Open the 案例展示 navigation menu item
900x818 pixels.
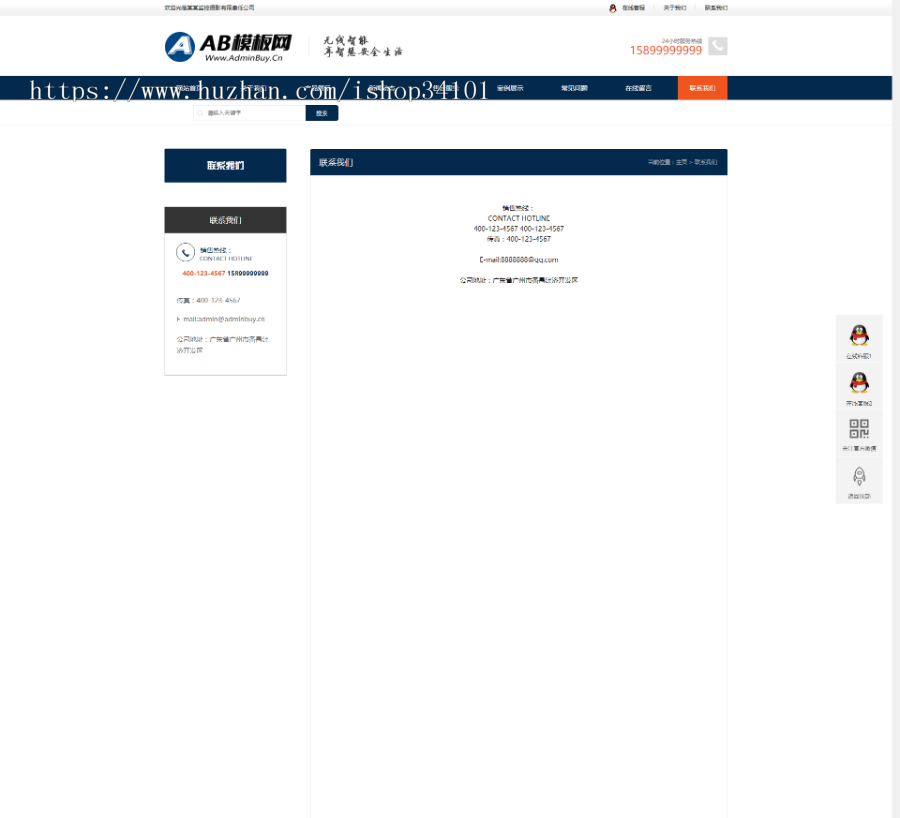pyautogui.click(x=511, y=88)
